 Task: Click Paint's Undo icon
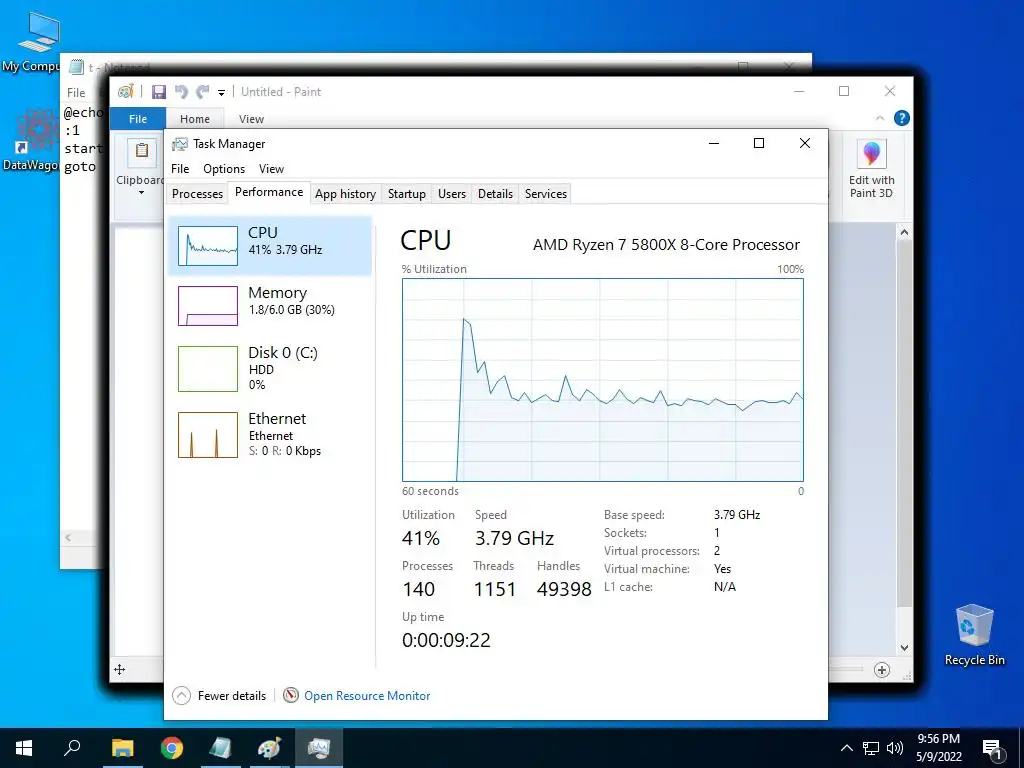coord(181,92)
